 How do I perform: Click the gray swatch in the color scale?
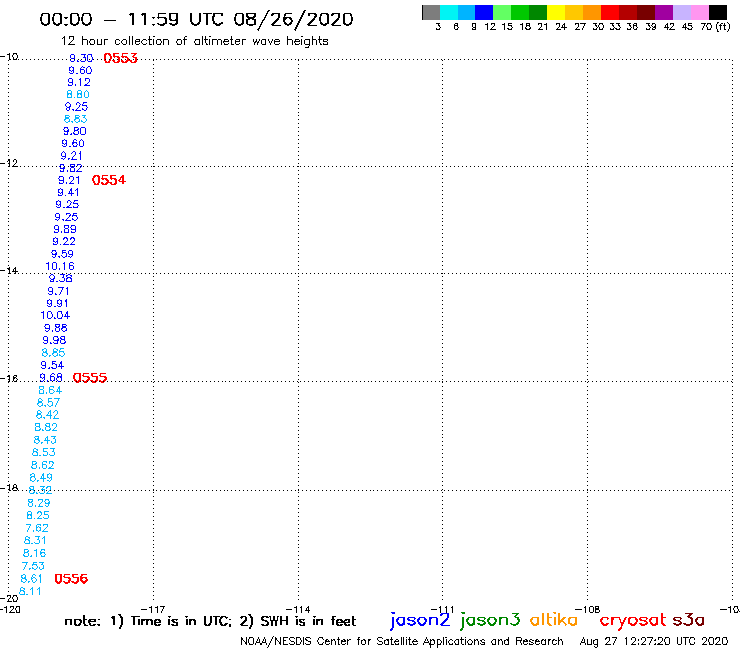[x=431, y=12]
